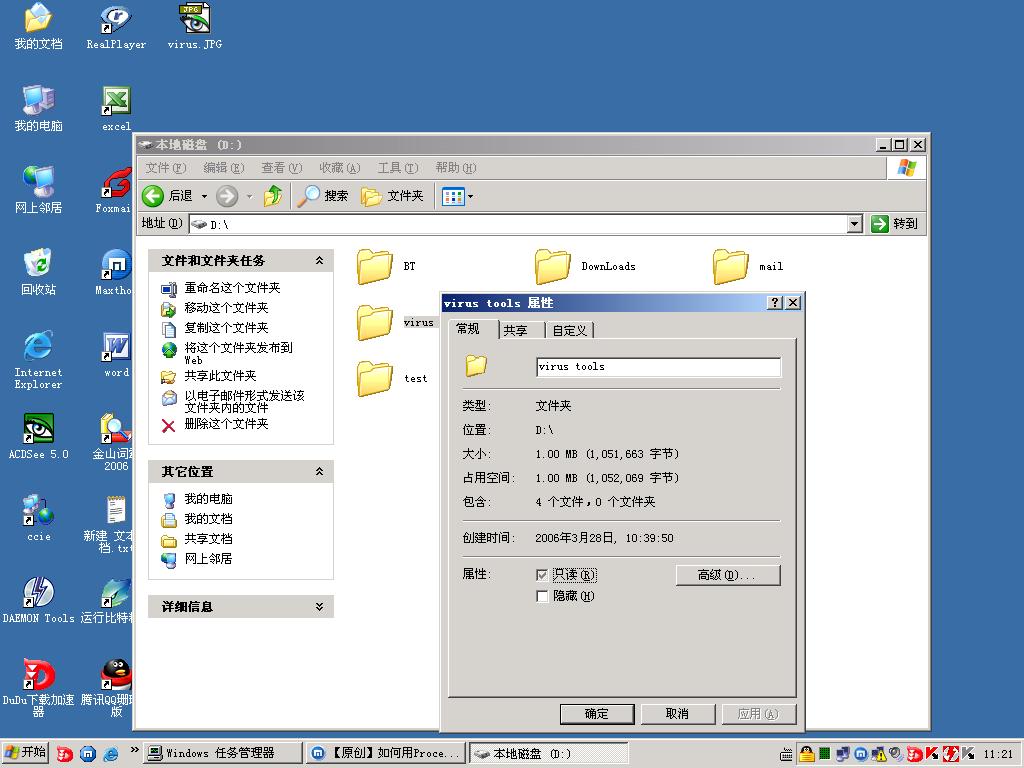Viewport: 1024px width, 768px height.
Task: Select the DuDu下载加速器 desktop icon
Action: click(x=38, y=687)
